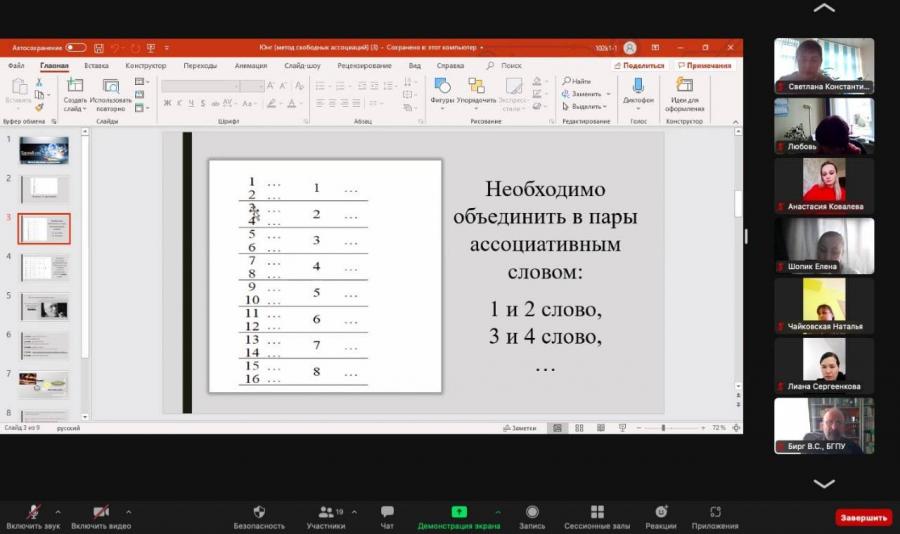
Task: Expand participants options arrow beside Участники
Action: coord(354,512)
